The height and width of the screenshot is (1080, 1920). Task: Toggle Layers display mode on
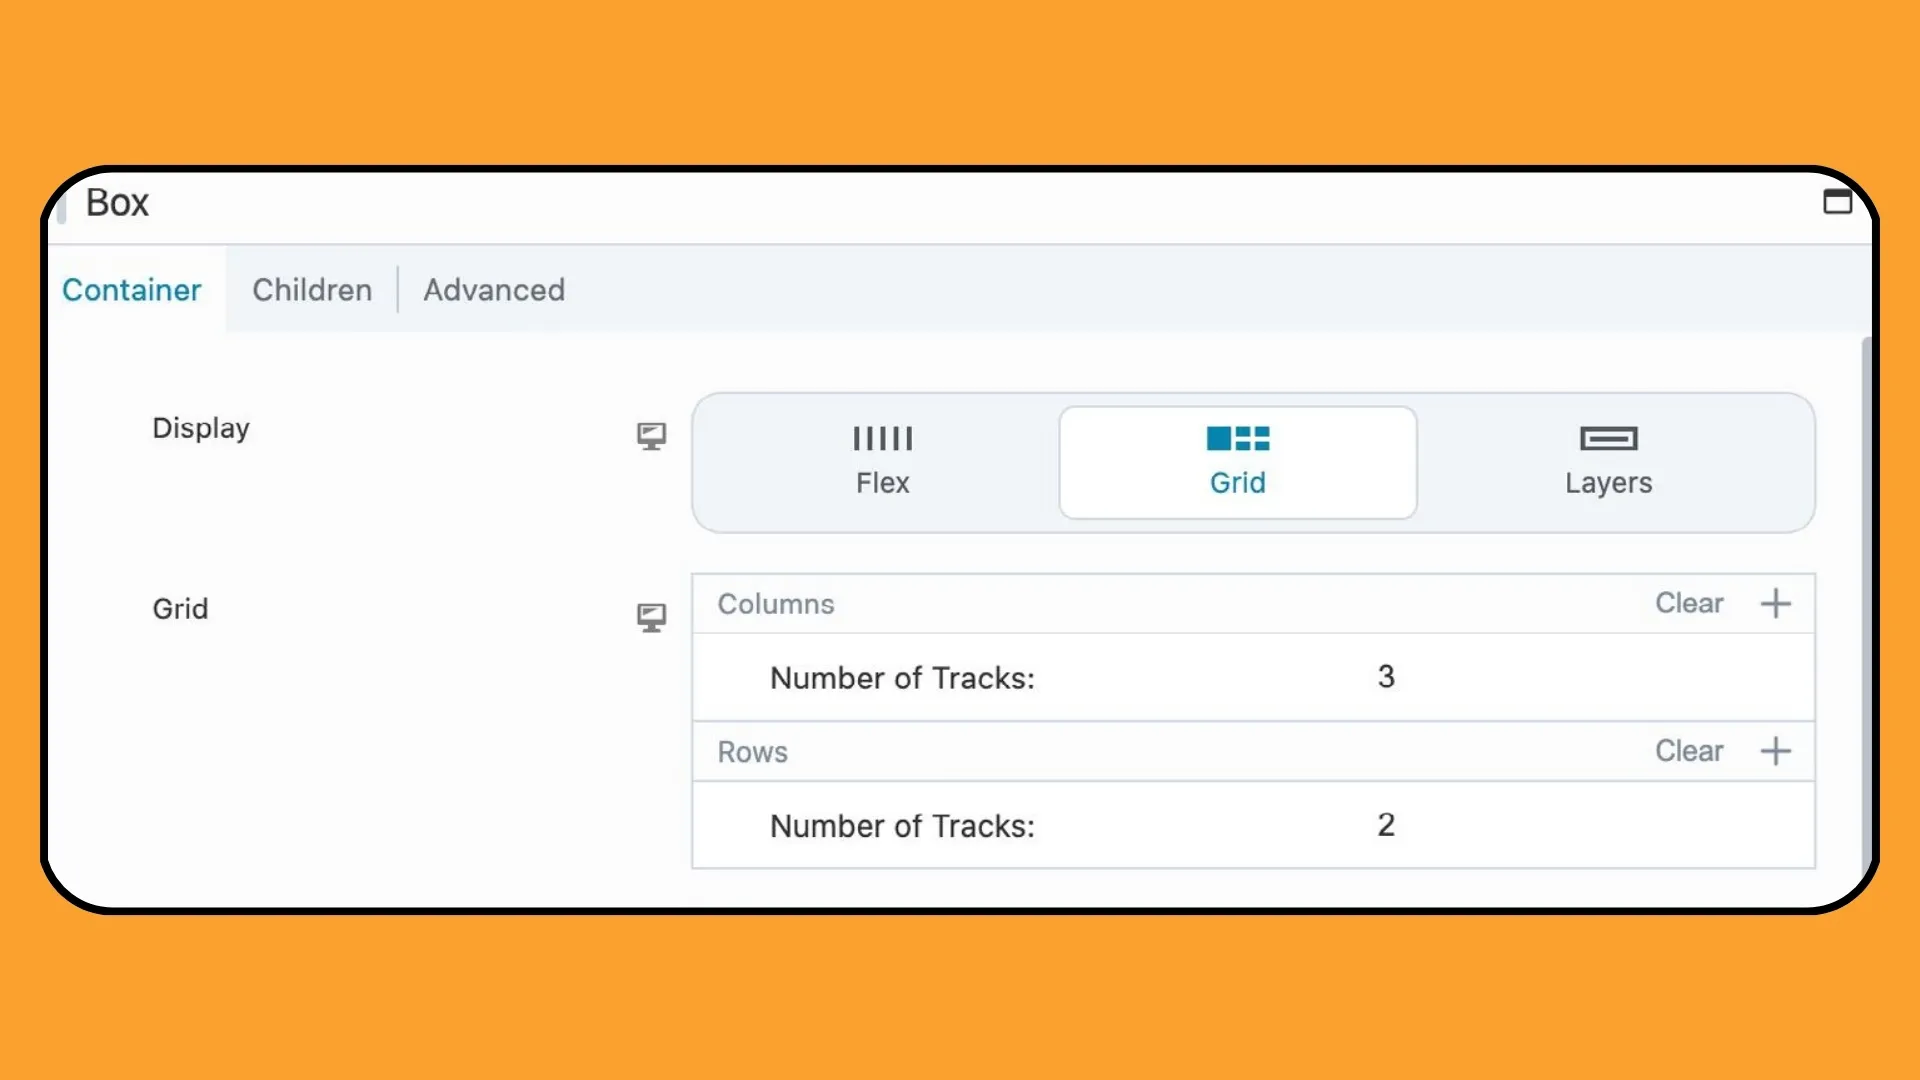pyautogui.click(x=1607, y=460)
